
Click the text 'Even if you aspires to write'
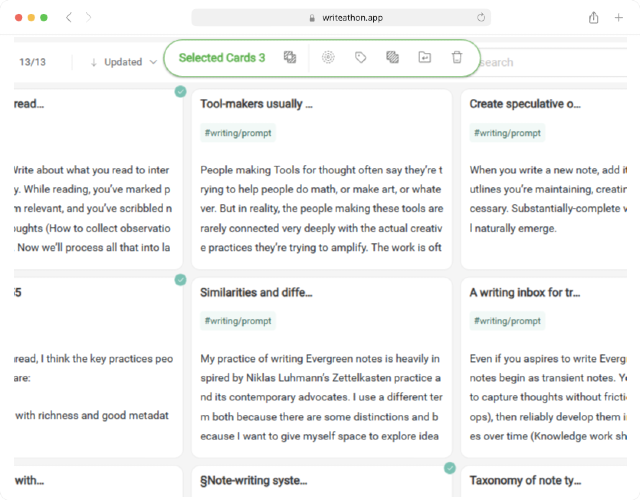[x=533, y=359]
